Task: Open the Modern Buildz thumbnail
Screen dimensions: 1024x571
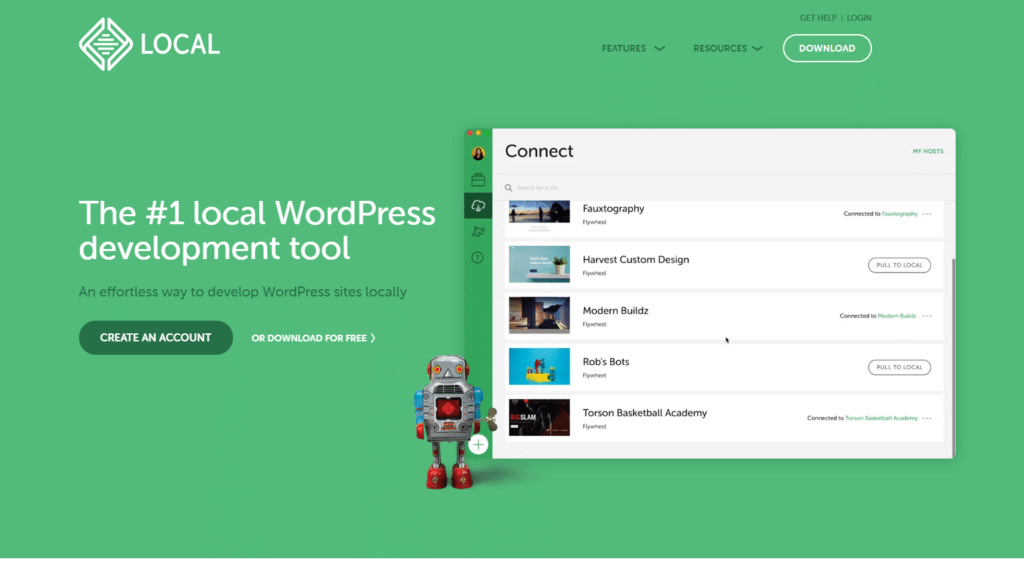Action: click(x=539, y=315)
